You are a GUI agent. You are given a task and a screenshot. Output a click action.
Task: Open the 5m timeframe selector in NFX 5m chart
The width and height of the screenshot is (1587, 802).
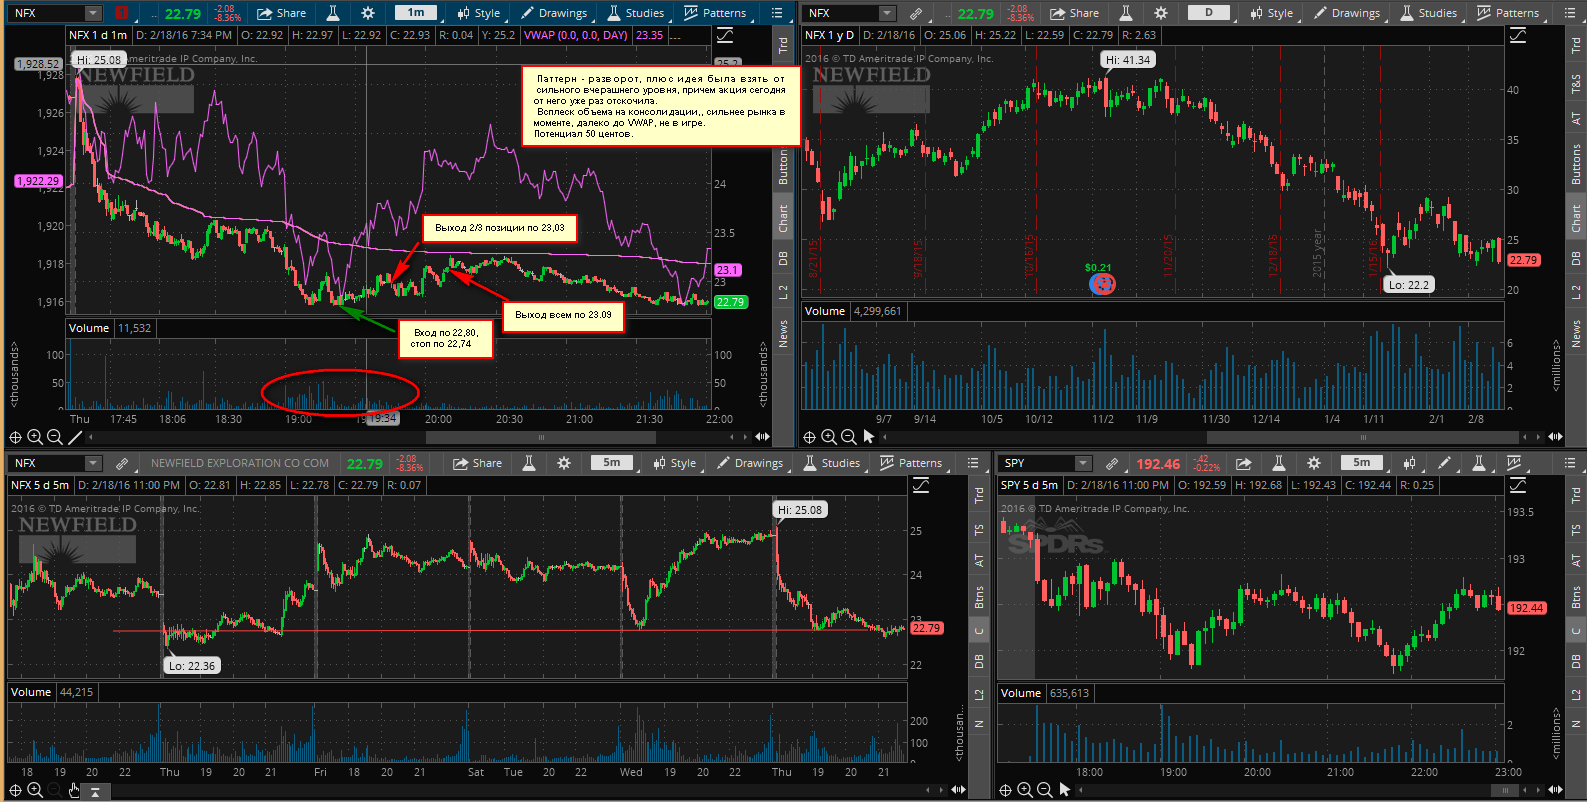coord(612,463)
